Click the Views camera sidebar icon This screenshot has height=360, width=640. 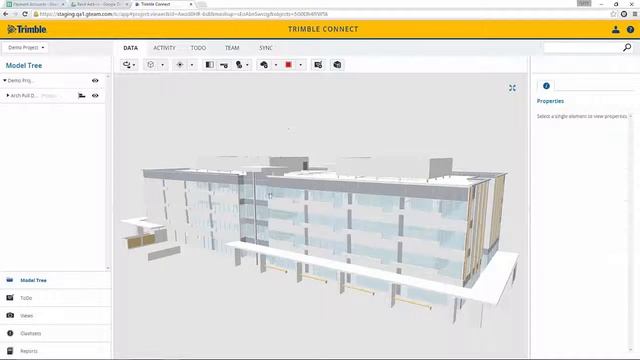(10, 315)
